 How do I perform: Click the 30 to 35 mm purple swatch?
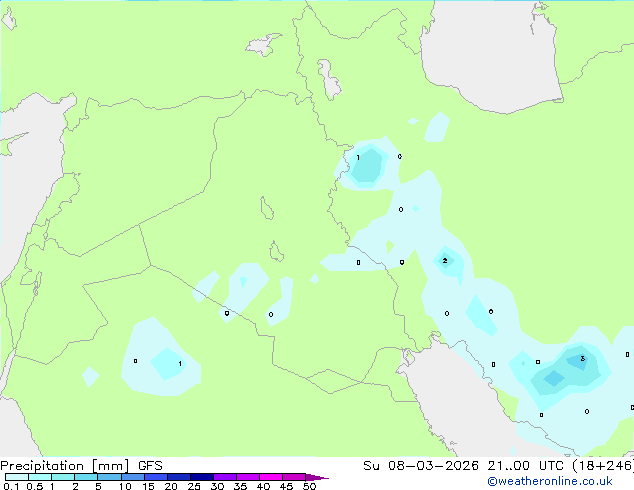225,477
